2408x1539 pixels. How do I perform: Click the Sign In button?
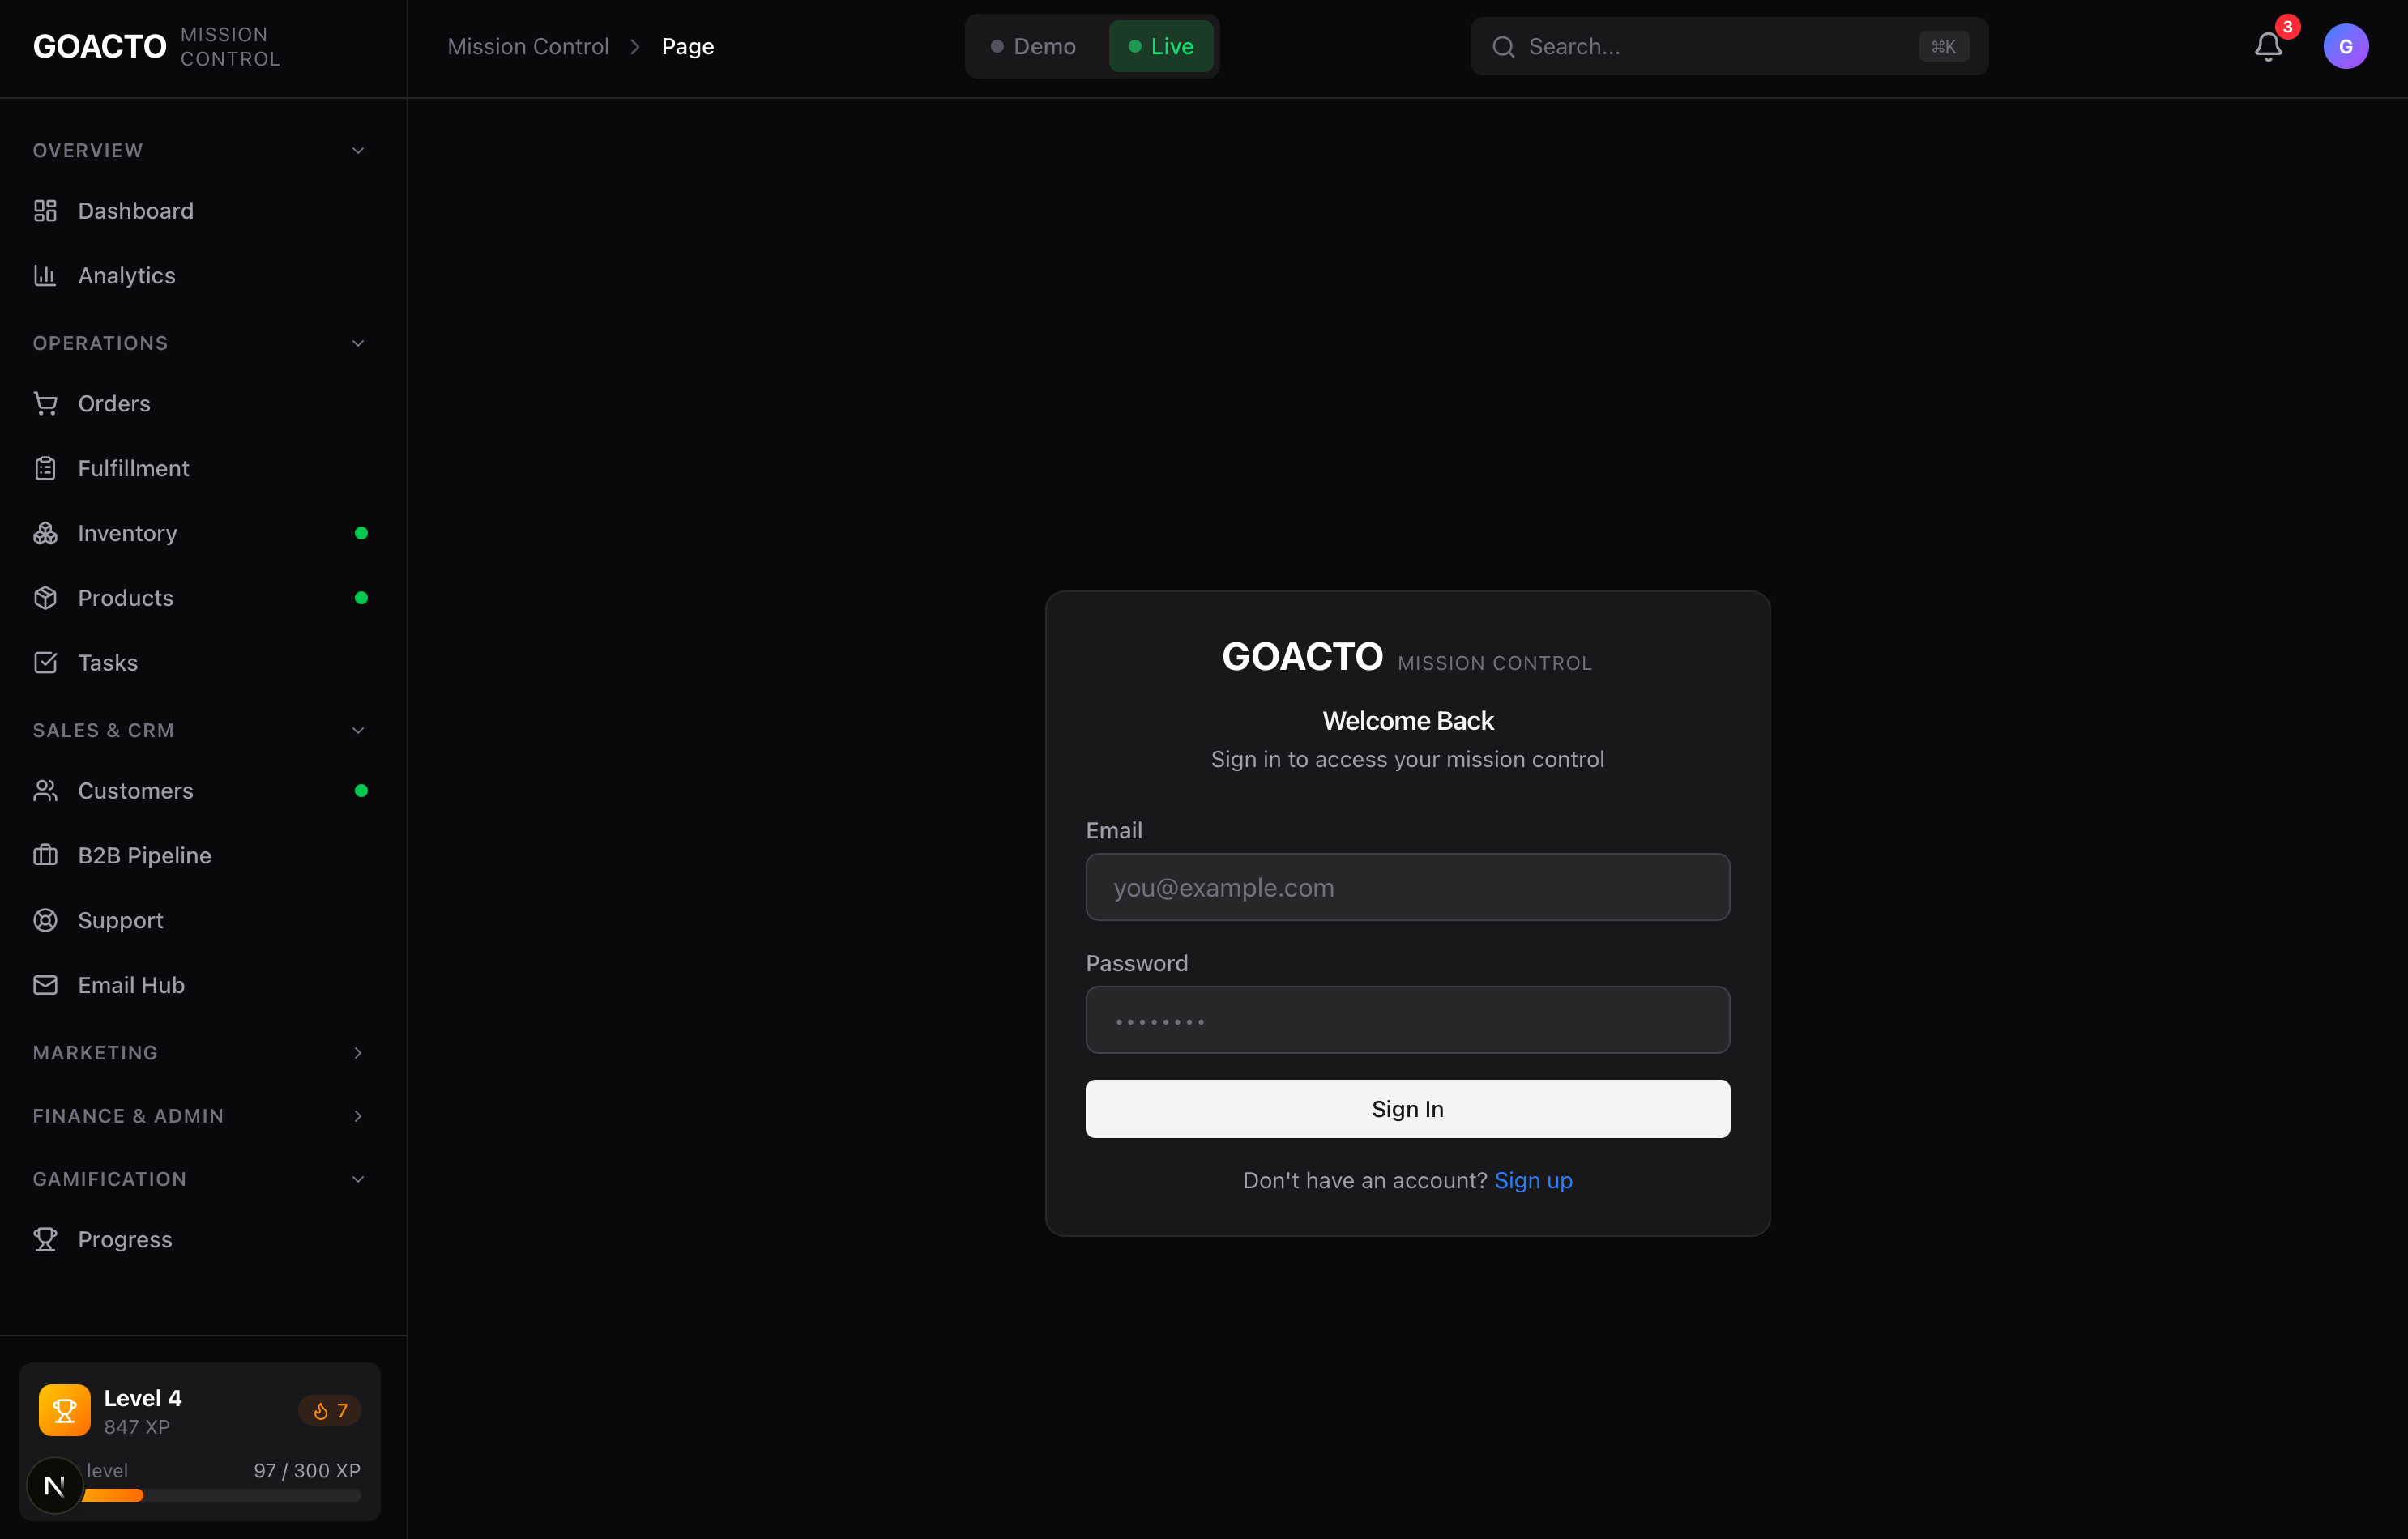click(1407, 1108)
